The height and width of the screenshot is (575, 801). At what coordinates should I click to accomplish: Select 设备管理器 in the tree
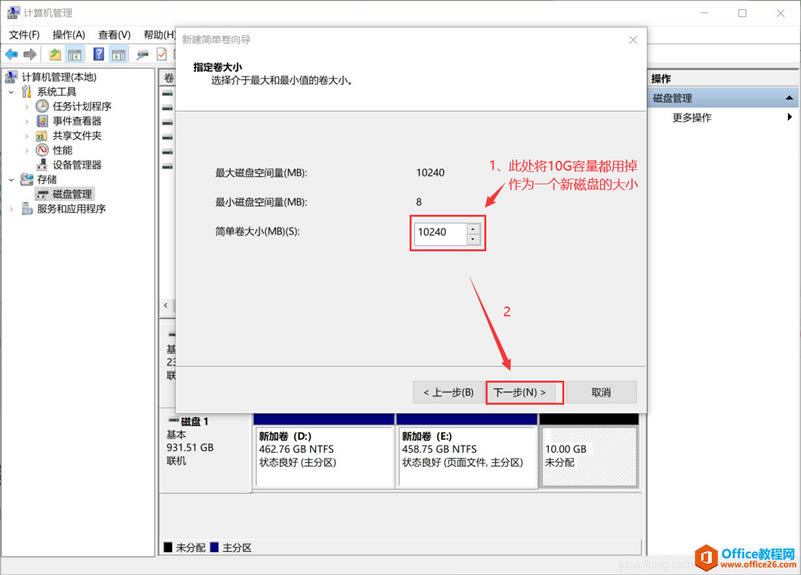77,164
